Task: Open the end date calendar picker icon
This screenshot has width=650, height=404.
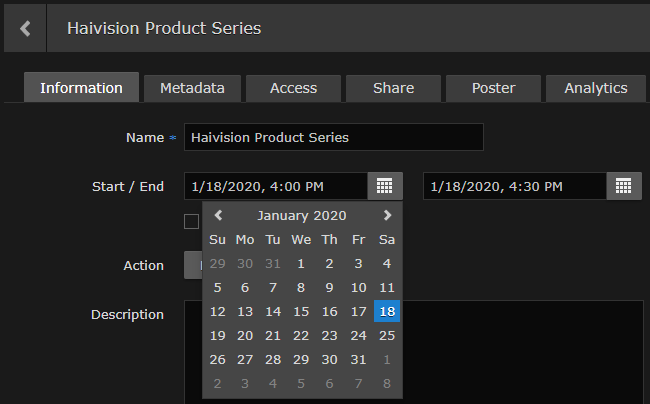Action: 623,186
